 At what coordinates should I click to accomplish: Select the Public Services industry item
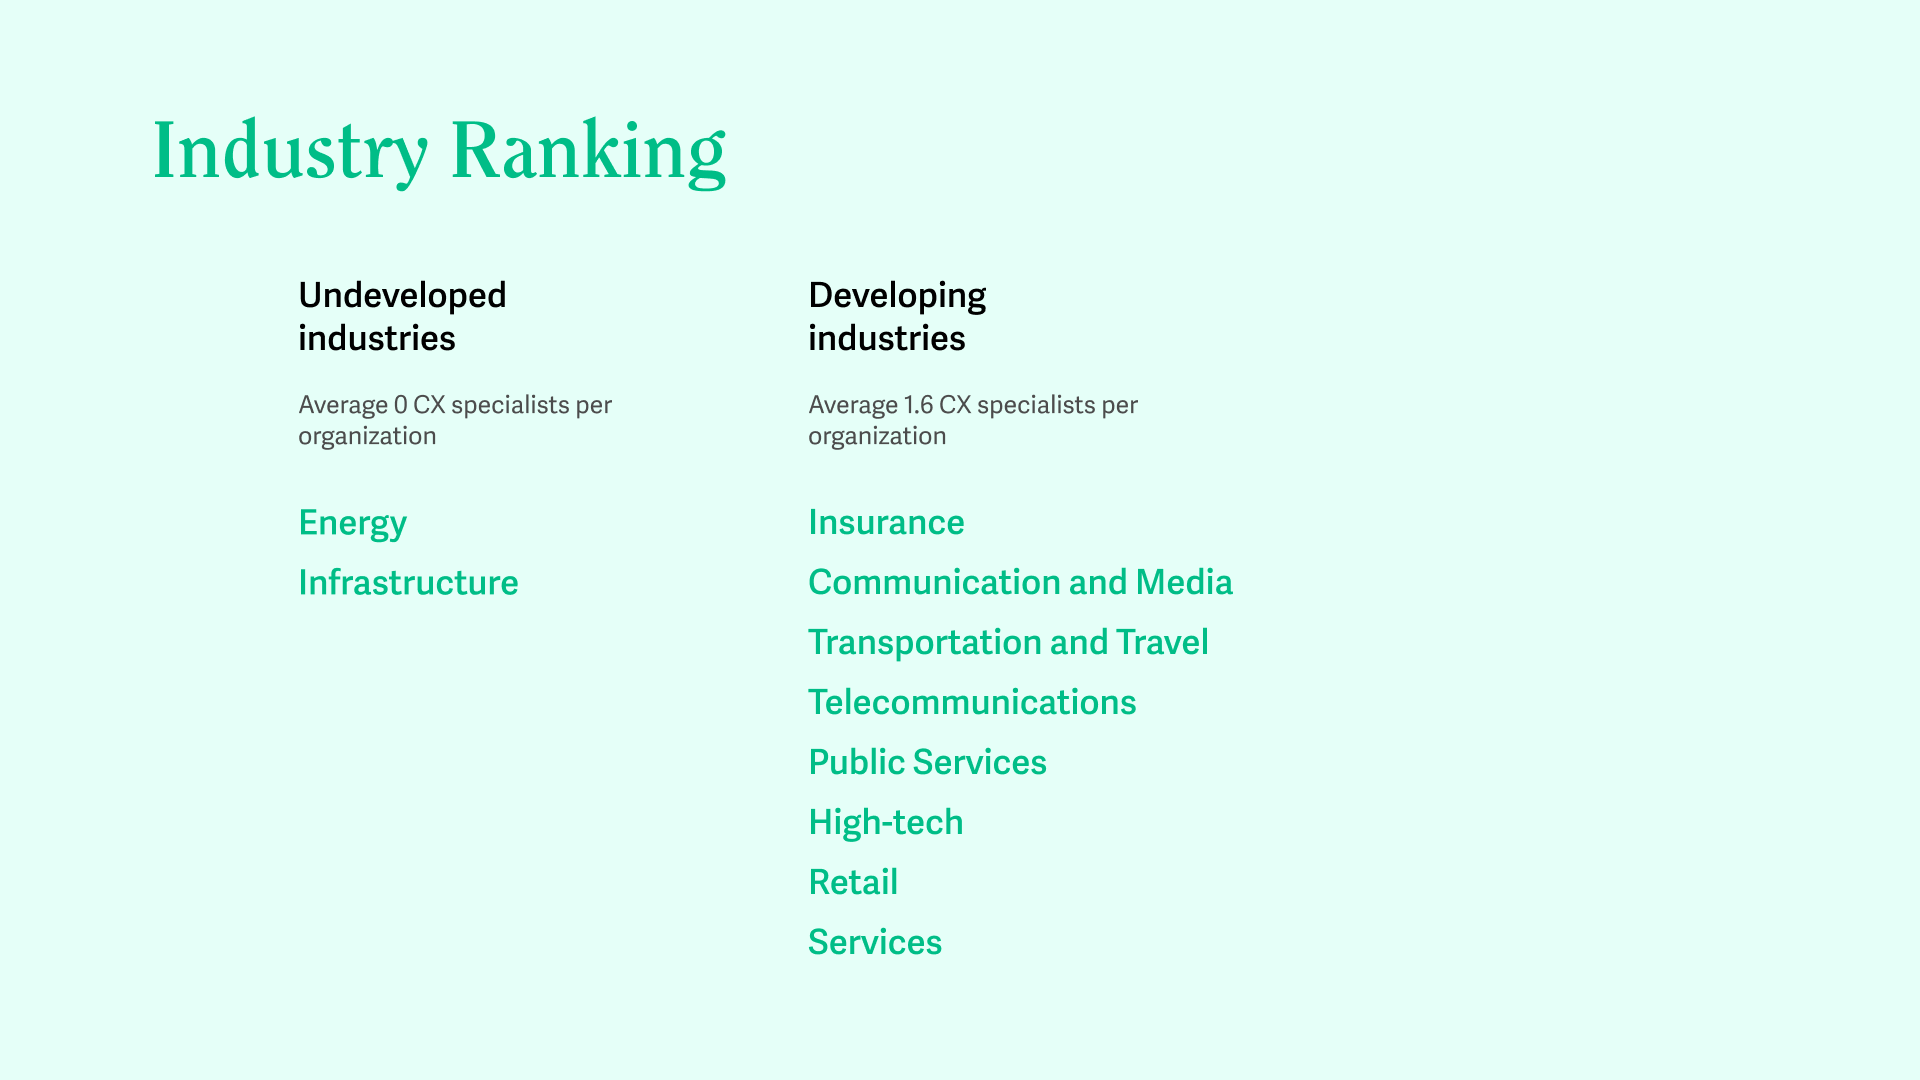[926, 762]
